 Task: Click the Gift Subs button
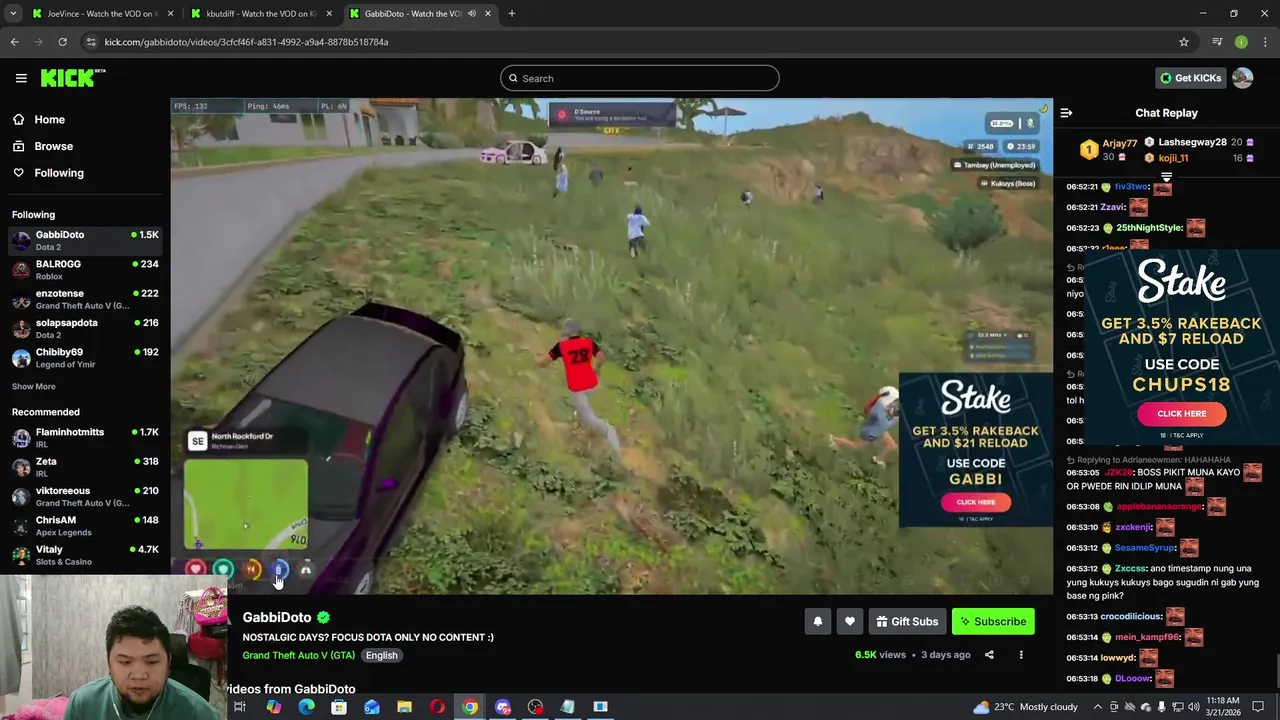906,622
